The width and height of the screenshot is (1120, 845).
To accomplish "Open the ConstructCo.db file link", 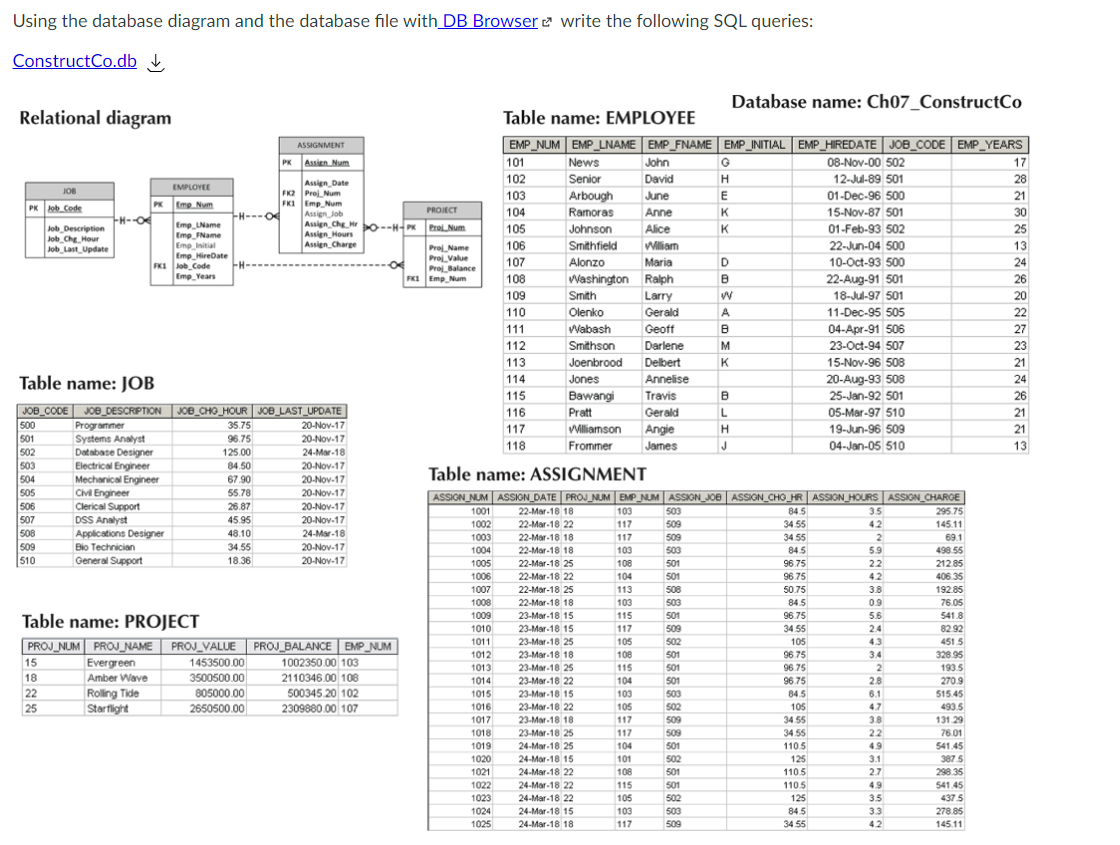I will 74,61.
